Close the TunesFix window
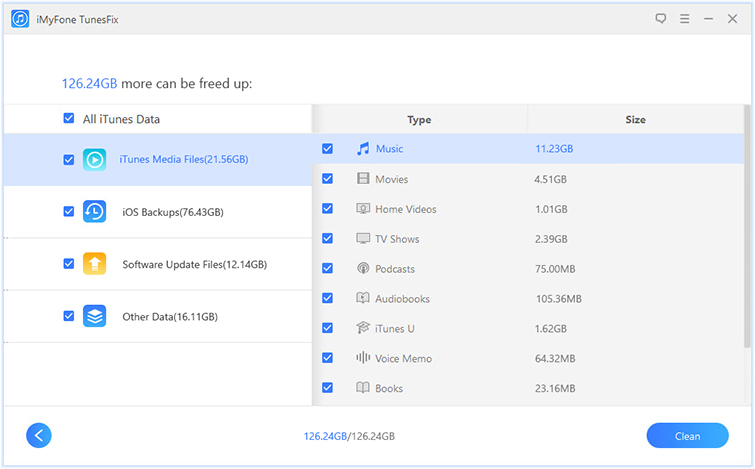The image size is (755, 469). (x=732, y=19)
